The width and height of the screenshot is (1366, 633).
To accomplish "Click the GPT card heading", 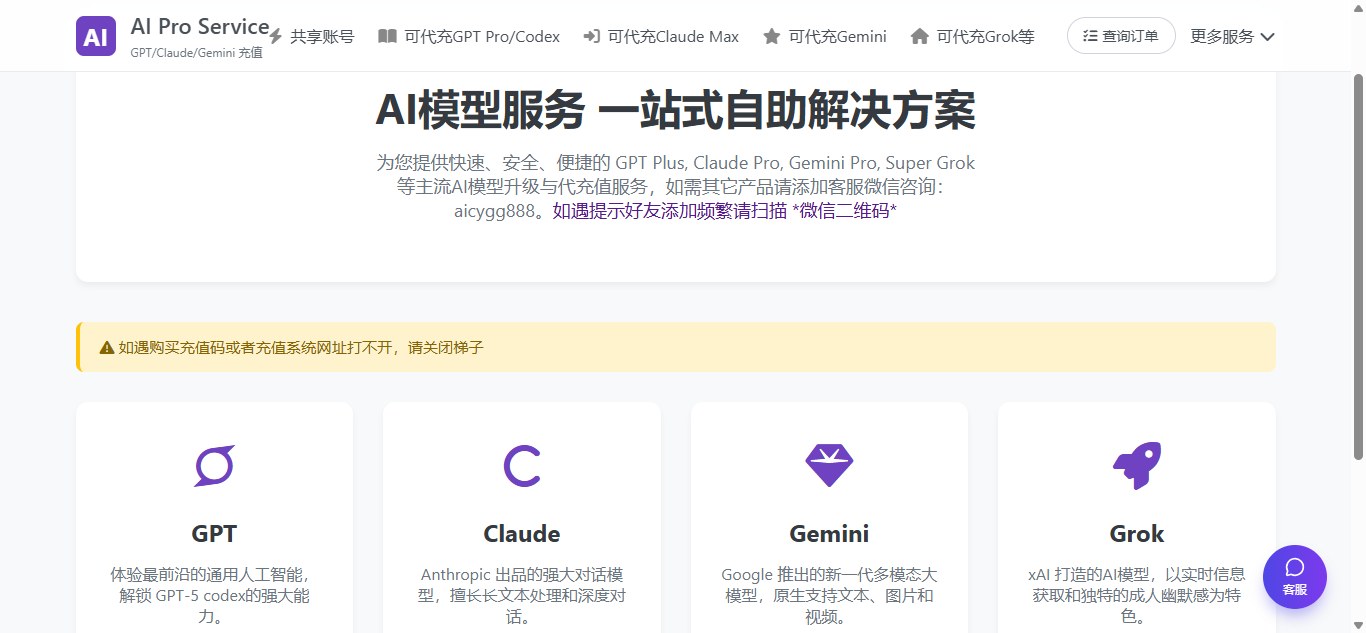I will [214, 533].
